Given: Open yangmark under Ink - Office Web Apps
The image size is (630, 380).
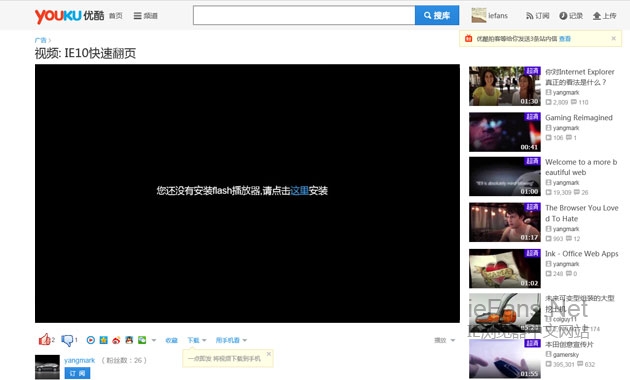Looking at the screenshot, I should coord(566,264).
